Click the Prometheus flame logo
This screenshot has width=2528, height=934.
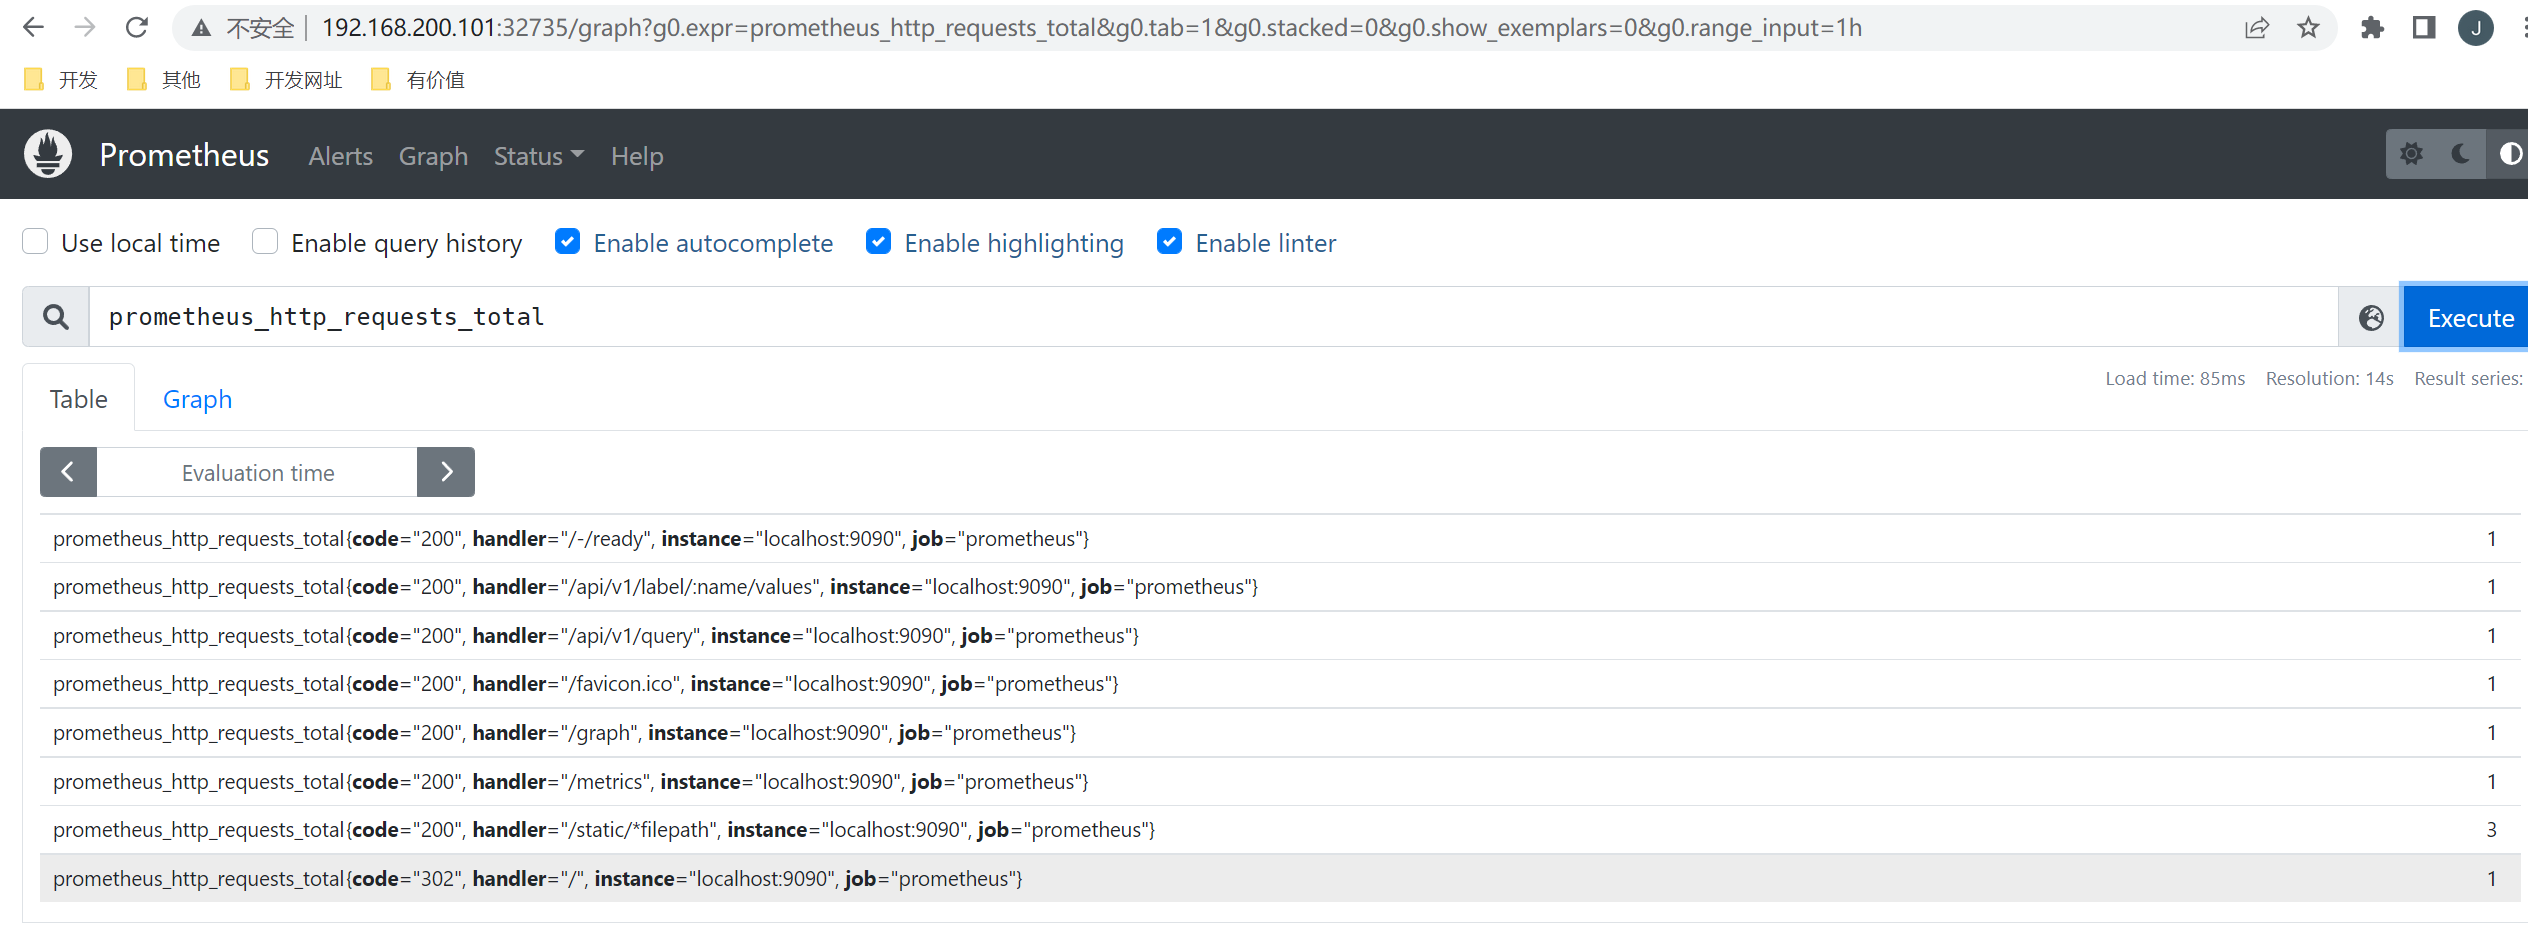(48, 154)
